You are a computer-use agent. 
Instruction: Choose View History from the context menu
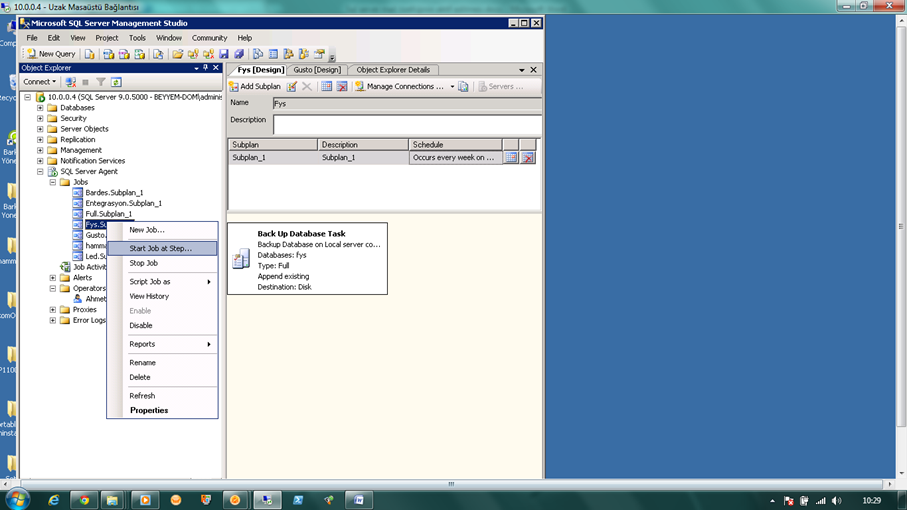pos(149,297)
